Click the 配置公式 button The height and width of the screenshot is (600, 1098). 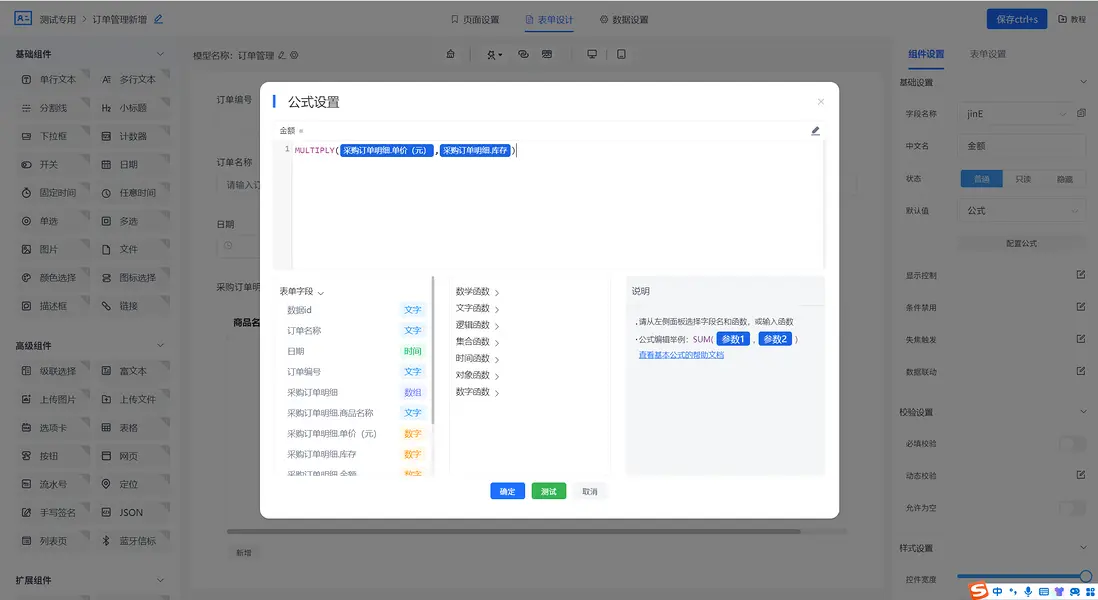click(x=1021, y=243)
